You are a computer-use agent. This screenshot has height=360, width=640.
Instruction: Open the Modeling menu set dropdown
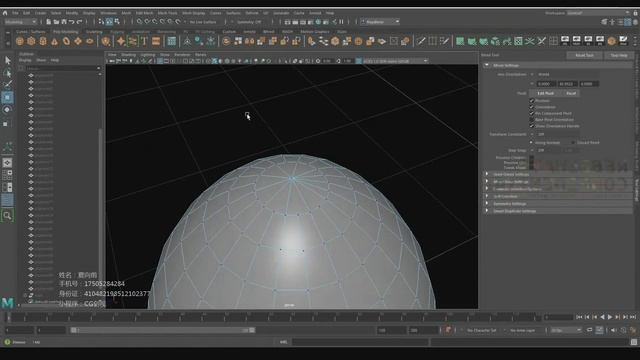coord(20,22)
